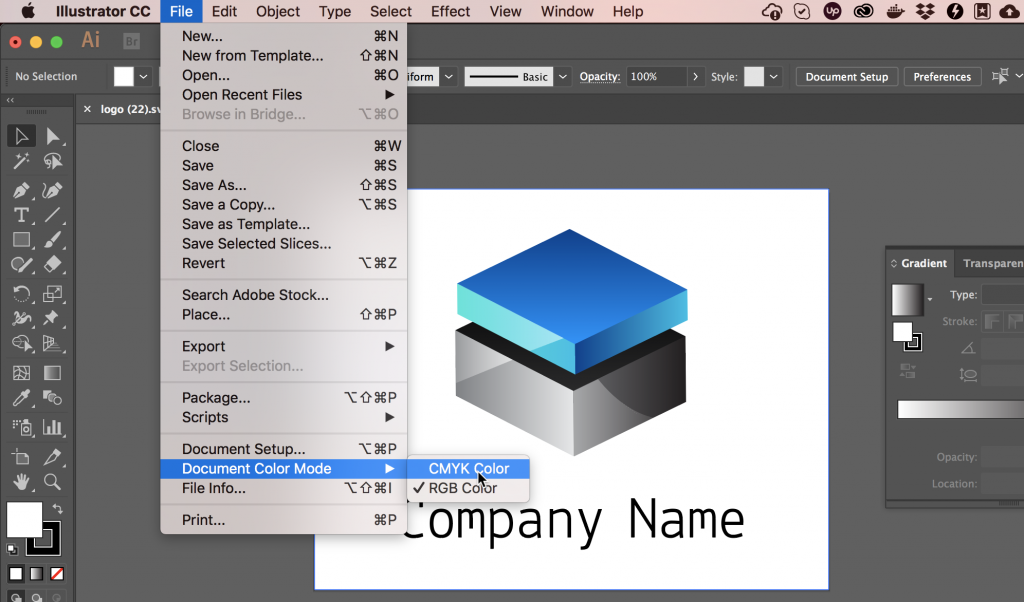Click the Document Setup button
1024x602 pixels.
[846, 76]
